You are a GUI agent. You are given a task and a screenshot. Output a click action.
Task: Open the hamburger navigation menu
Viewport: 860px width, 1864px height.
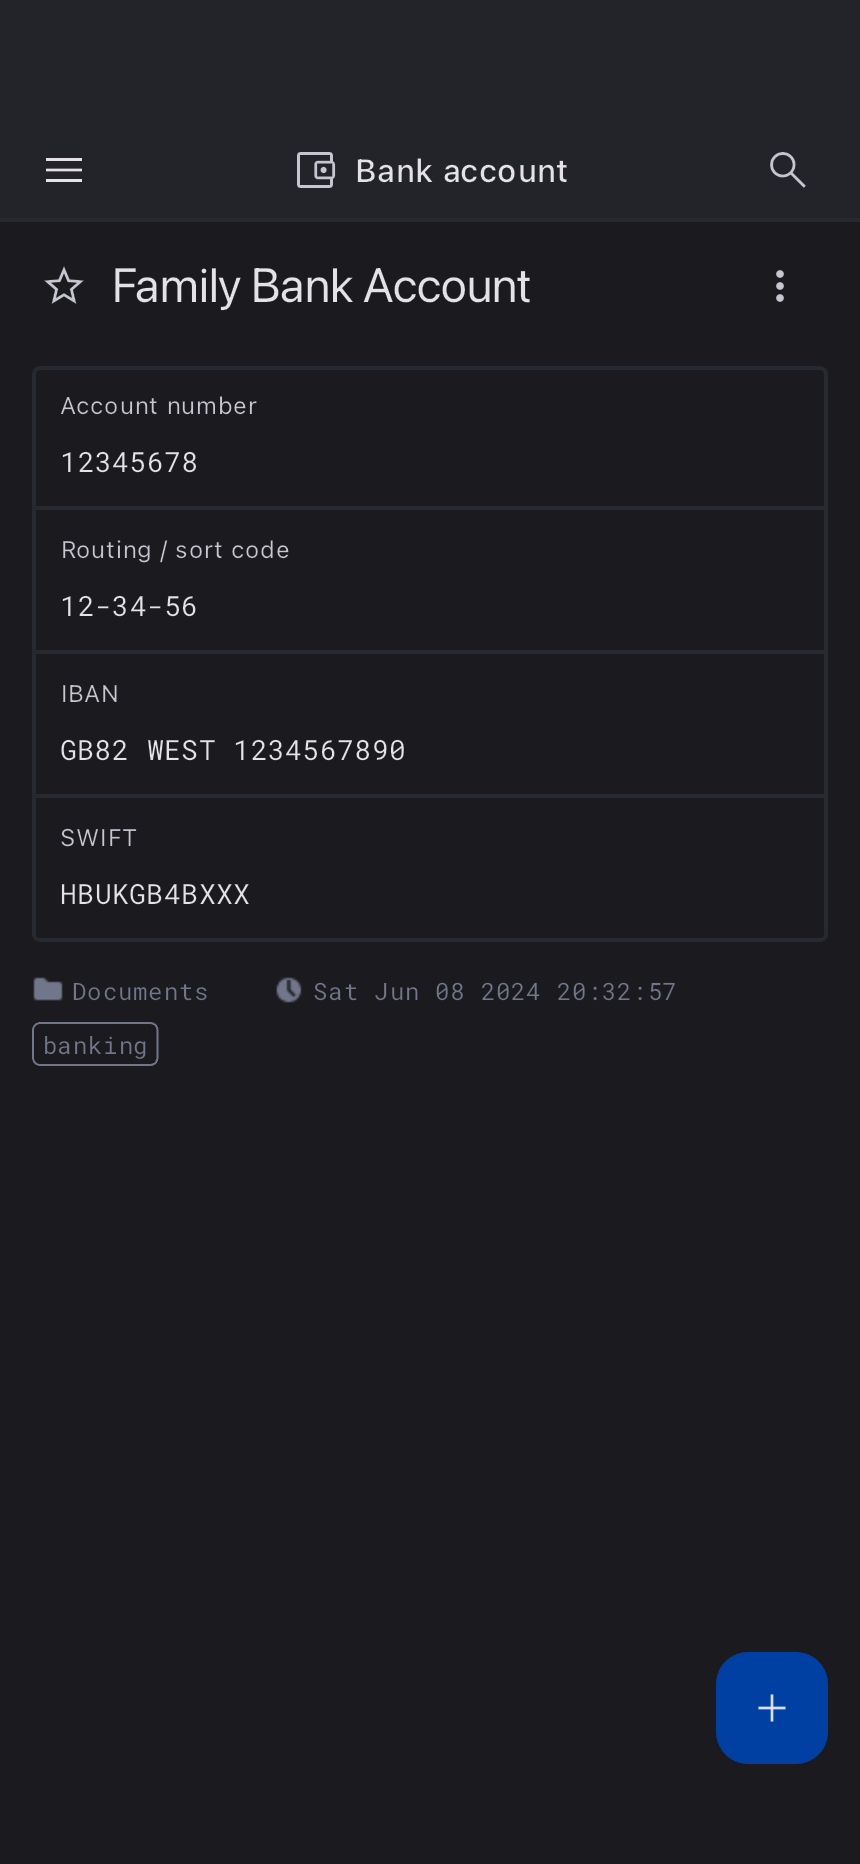64,171
